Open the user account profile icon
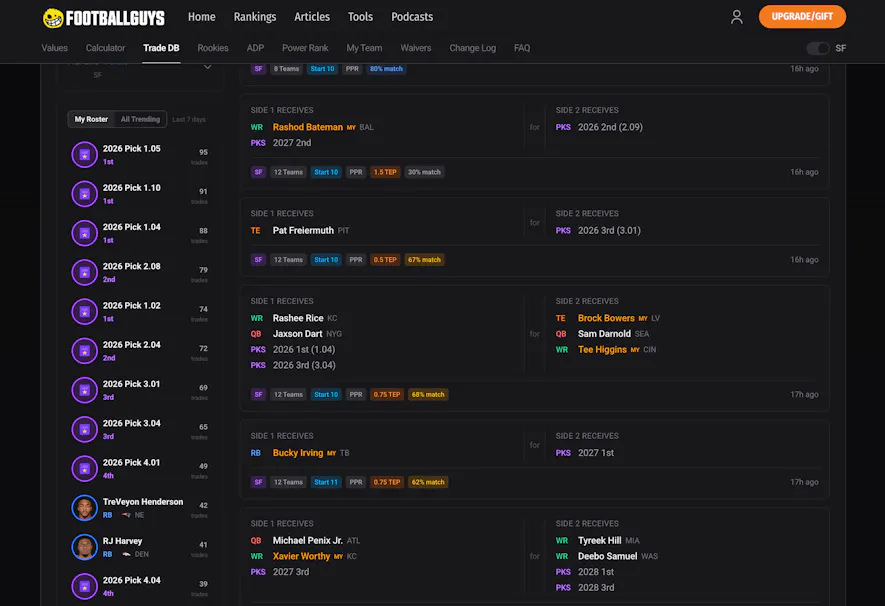The height and width of the screenshot is (606, 885). tap(736, 16)
